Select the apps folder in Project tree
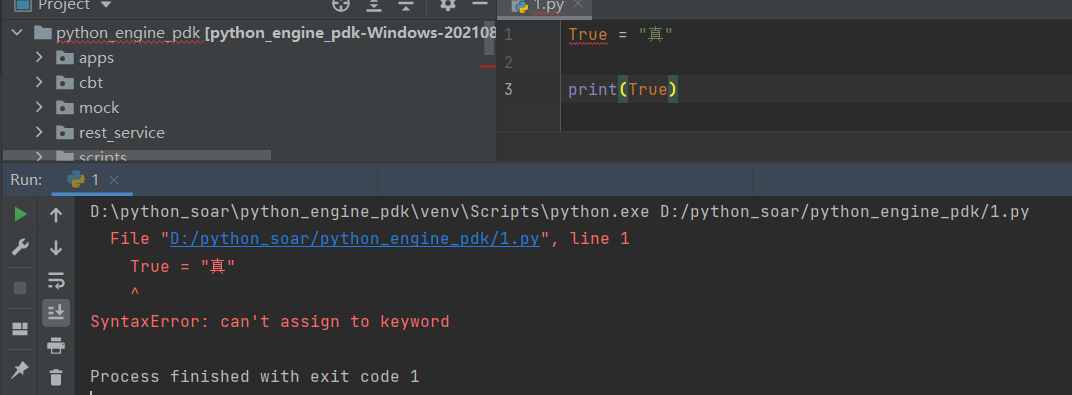This screenshot has height=395, width=1072. 96,58
